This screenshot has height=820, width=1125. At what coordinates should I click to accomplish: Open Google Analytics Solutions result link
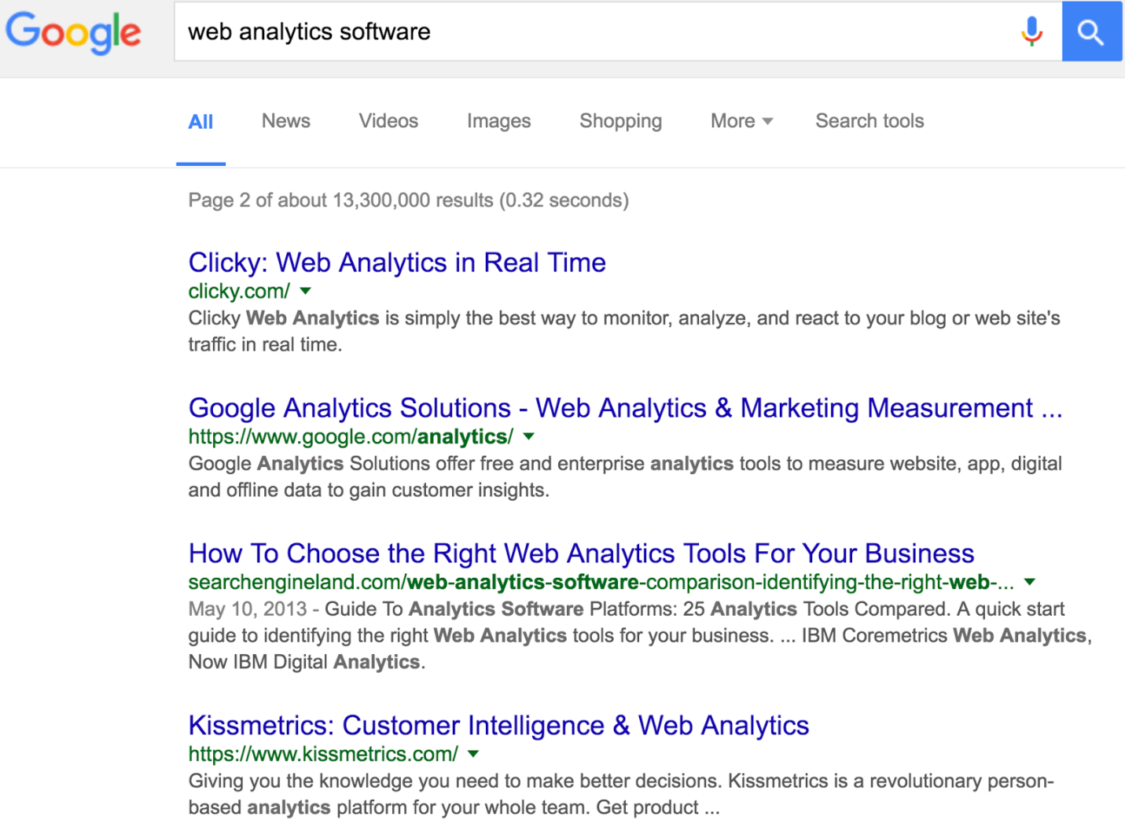click(625, 408)
